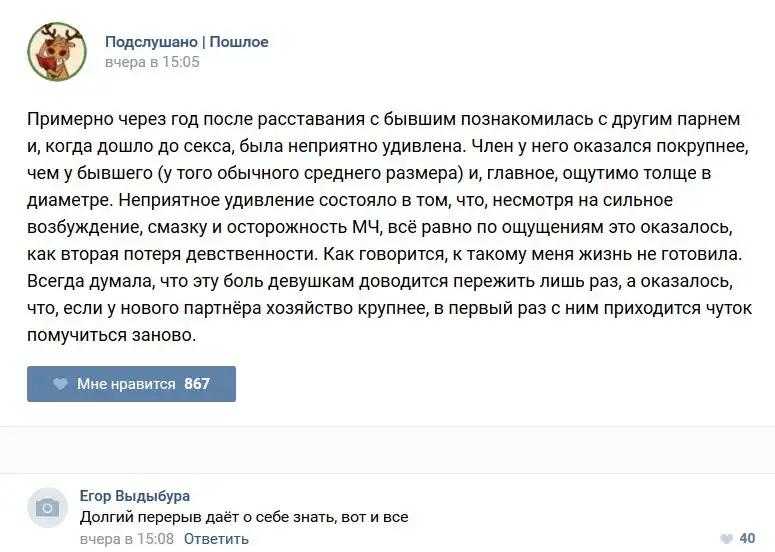Click the heart icon inside Мне нравится button
The height and width of the screenshot is (552, 775).
pos(60,384)
